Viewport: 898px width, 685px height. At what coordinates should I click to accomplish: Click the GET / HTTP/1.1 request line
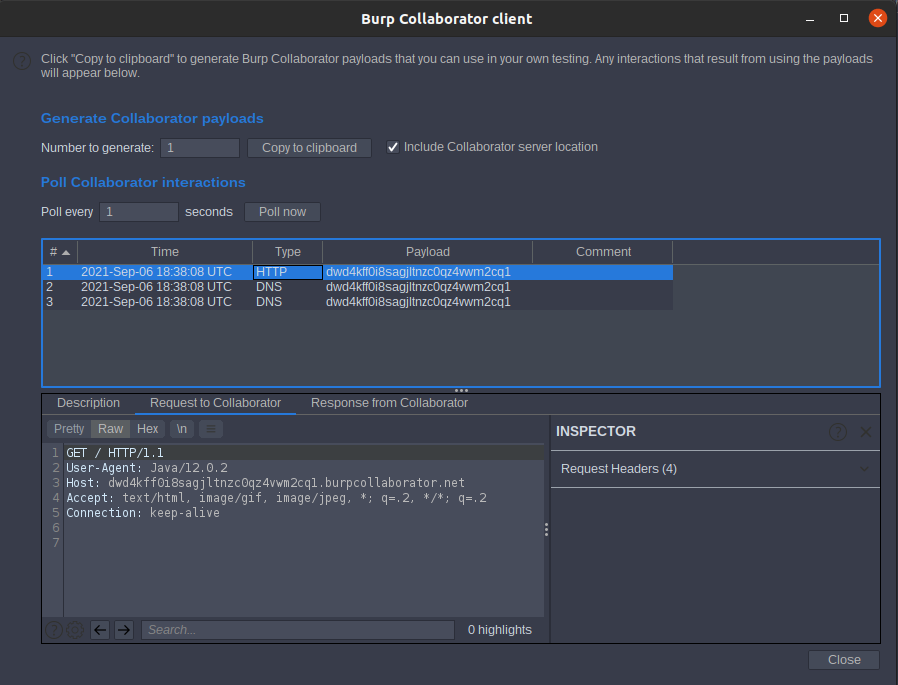[115, 453]
